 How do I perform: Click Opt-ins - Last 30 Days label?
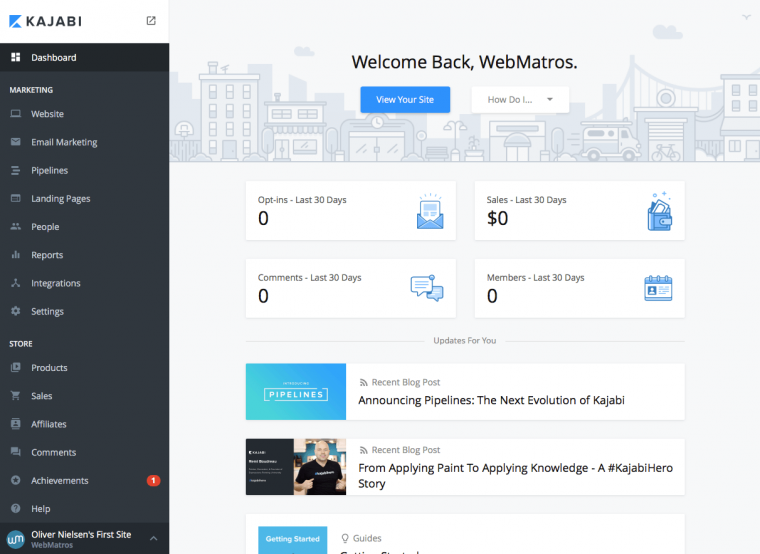tap(302, 200)
